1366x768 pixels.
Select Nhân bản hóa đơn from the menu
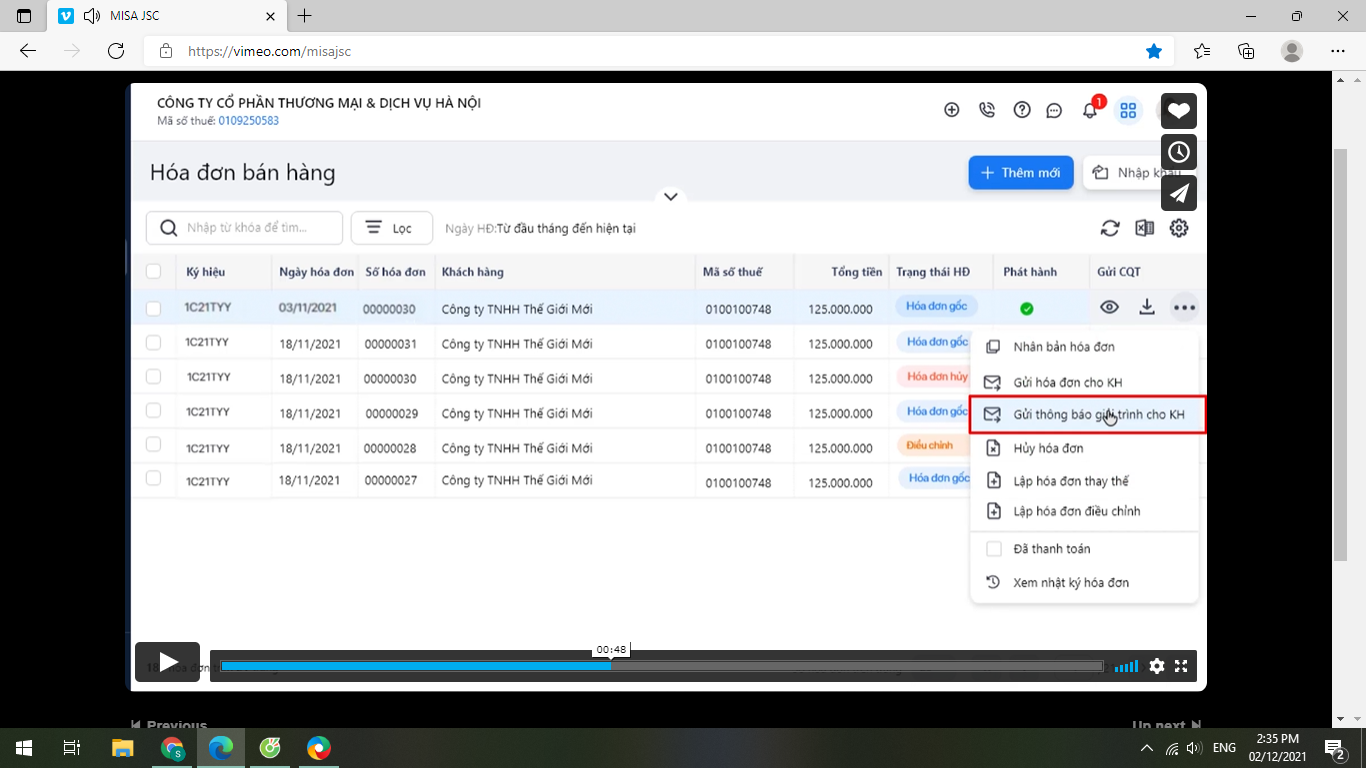(1084, 347)
